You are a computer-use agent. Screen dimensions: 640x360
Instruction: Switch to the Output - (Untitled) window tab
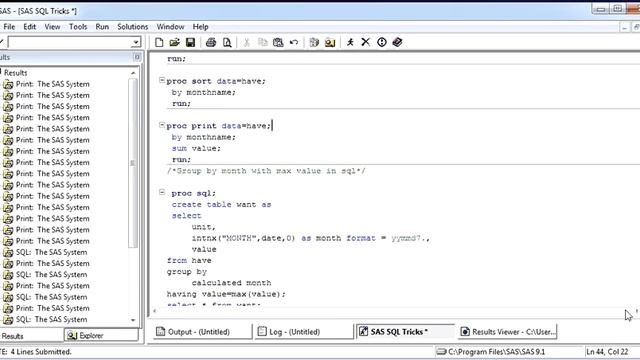[202, 332]
